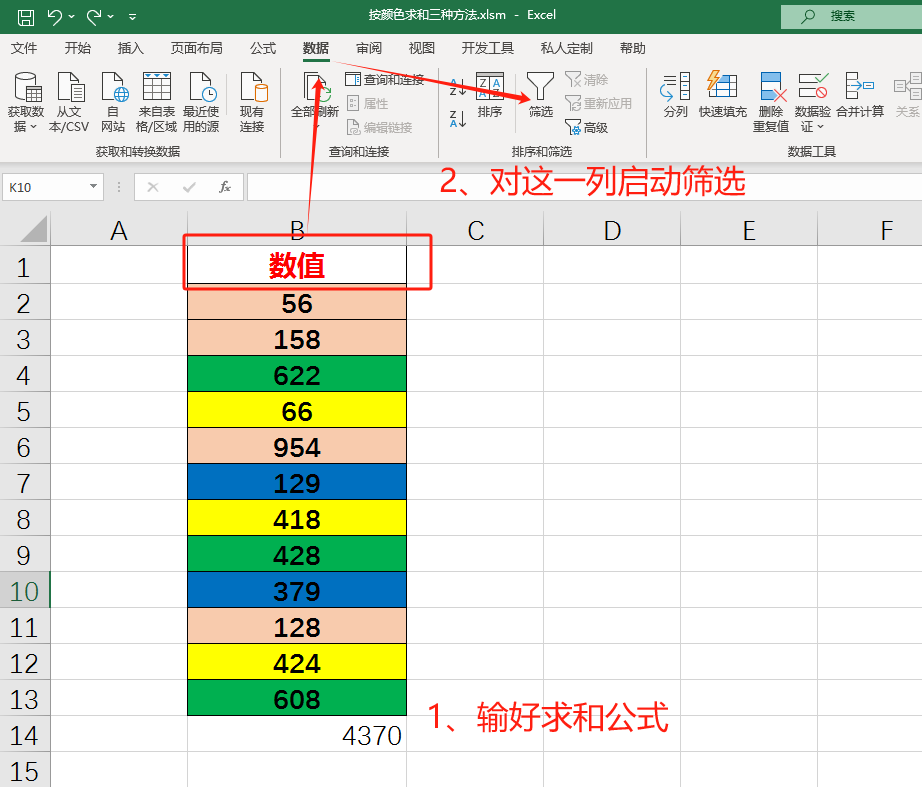Viewport: 922px width, 787px height.
Task: Select the green cell containing 622
Action: coord(297,374)
